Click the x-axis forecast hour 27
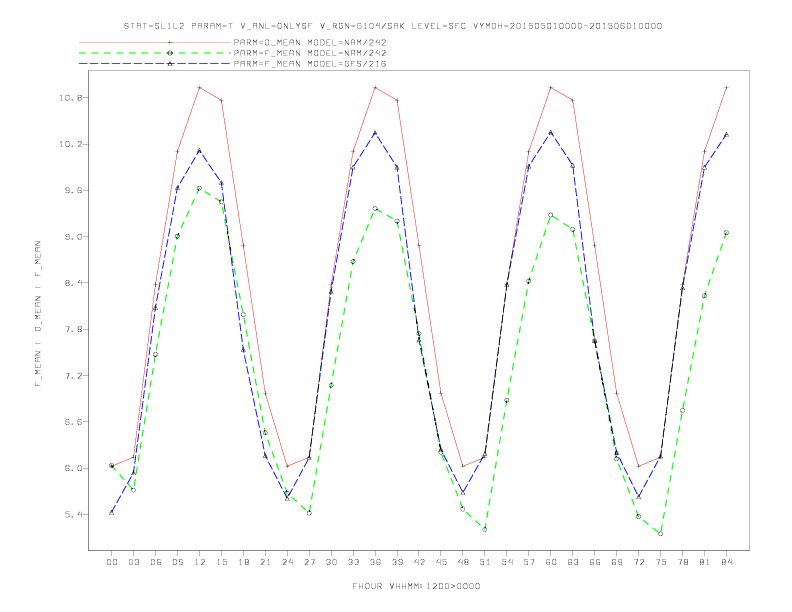The width and height of the screenshot is (792, 612). click(x=309, y=562)
